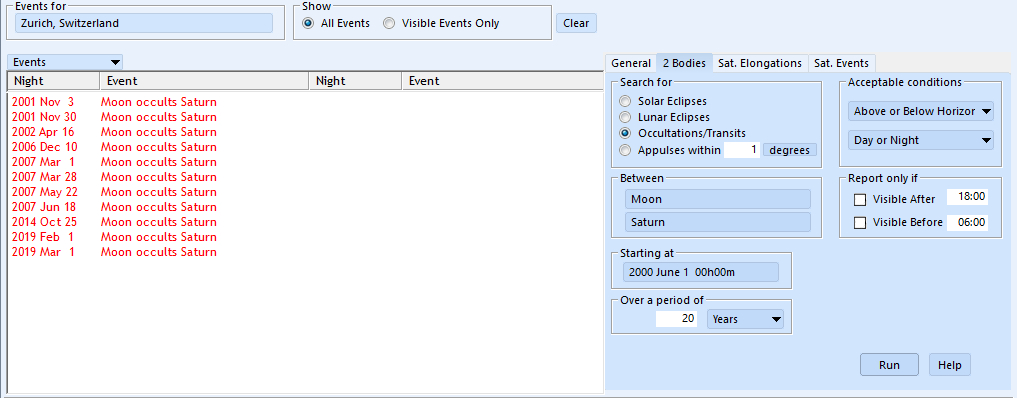Open the Day or Night dropdown
This screenshot has width=1017, height=398.
pos(920,140)
